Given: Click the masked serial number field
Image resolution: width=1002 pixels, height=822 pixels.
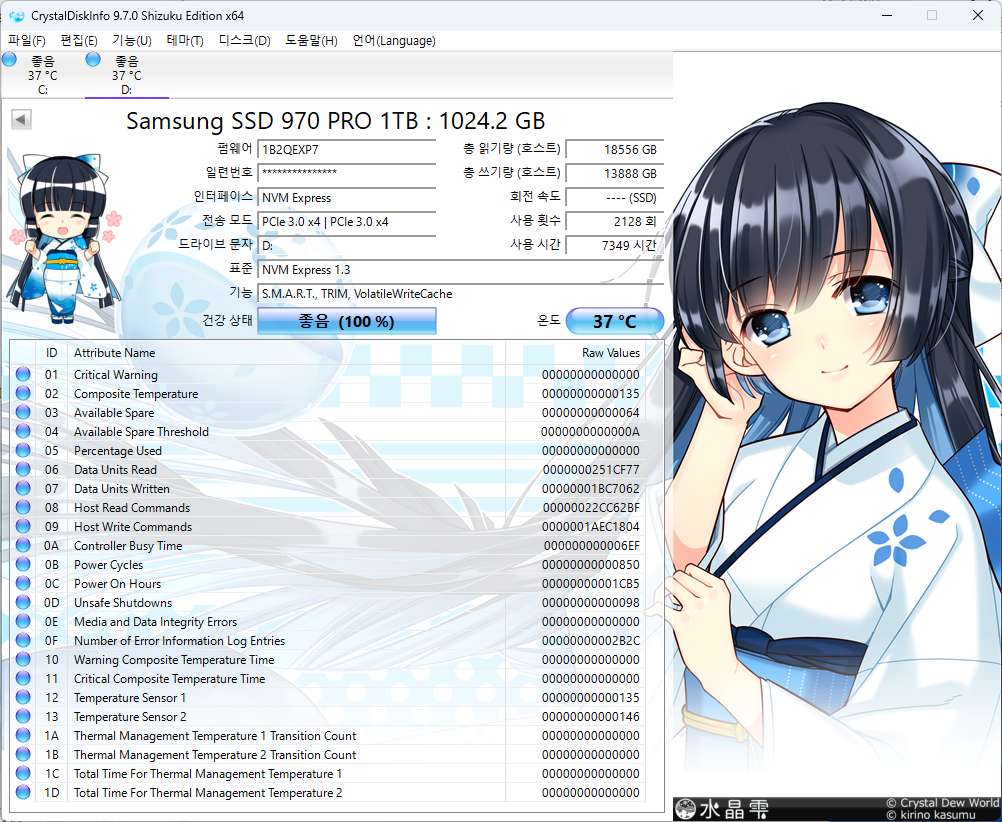Looking at the screenshot, I should [x=346, y=173].
